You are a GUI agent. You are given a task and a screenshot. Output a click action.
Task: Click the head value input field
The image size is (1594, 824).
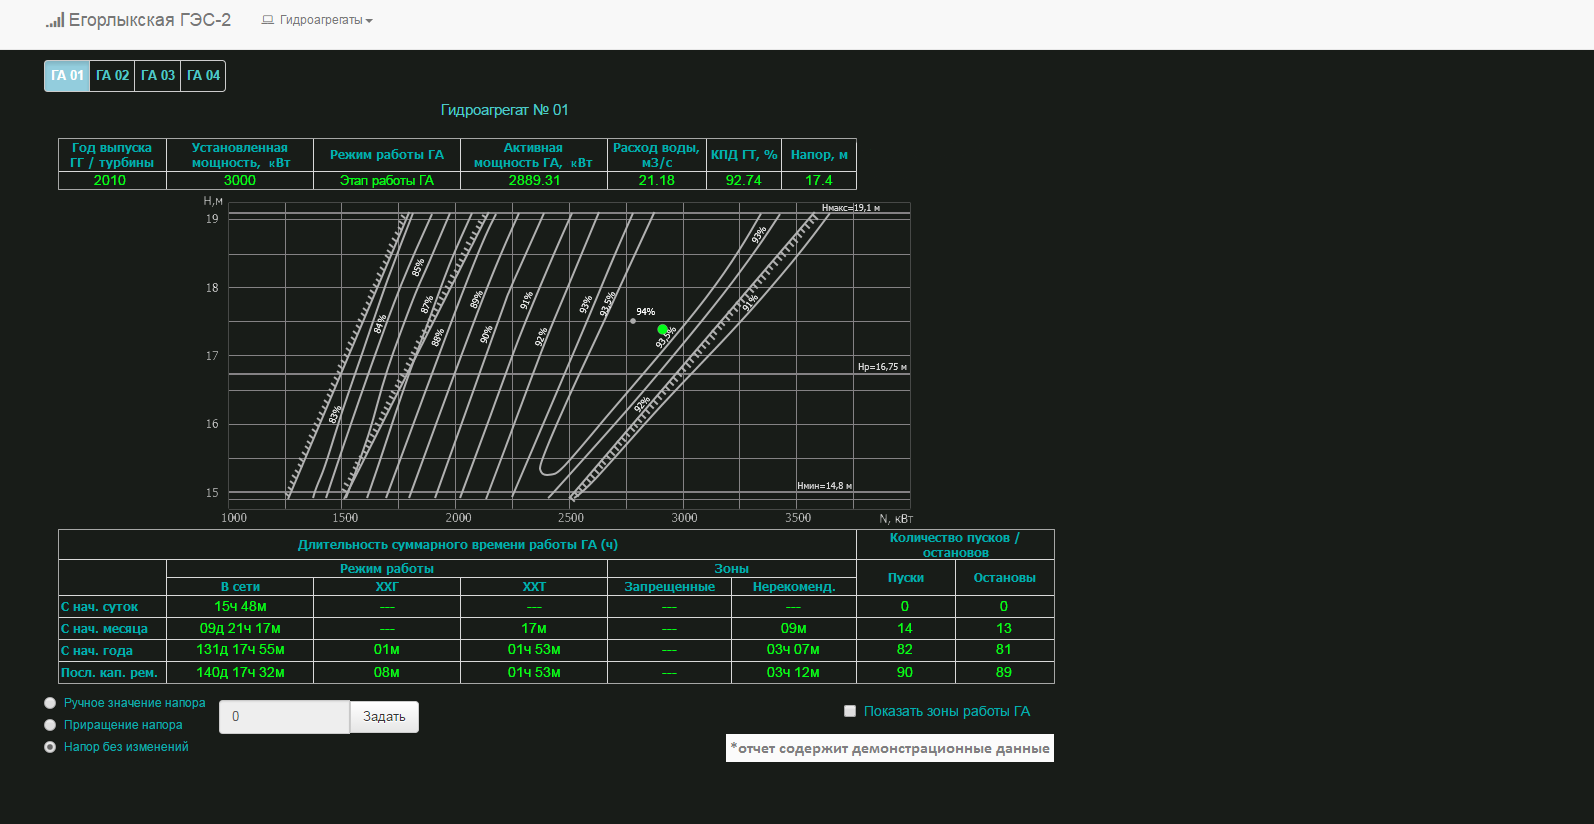(284, 717)
